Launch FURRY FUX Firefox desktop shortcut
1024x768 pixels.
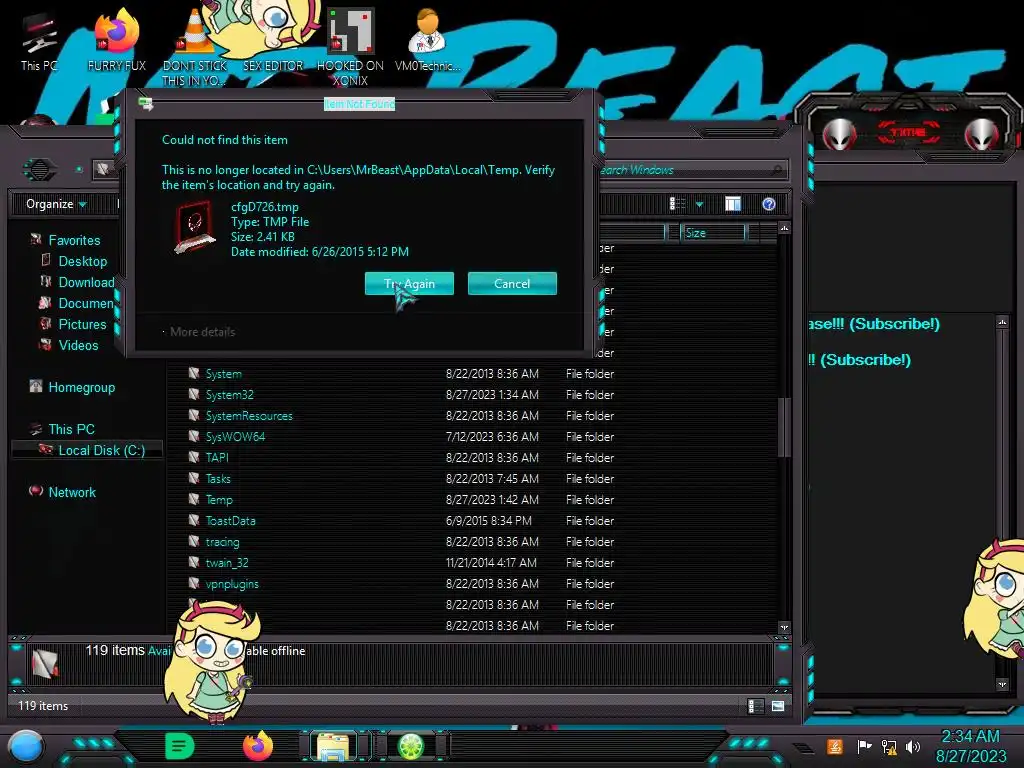117,41
